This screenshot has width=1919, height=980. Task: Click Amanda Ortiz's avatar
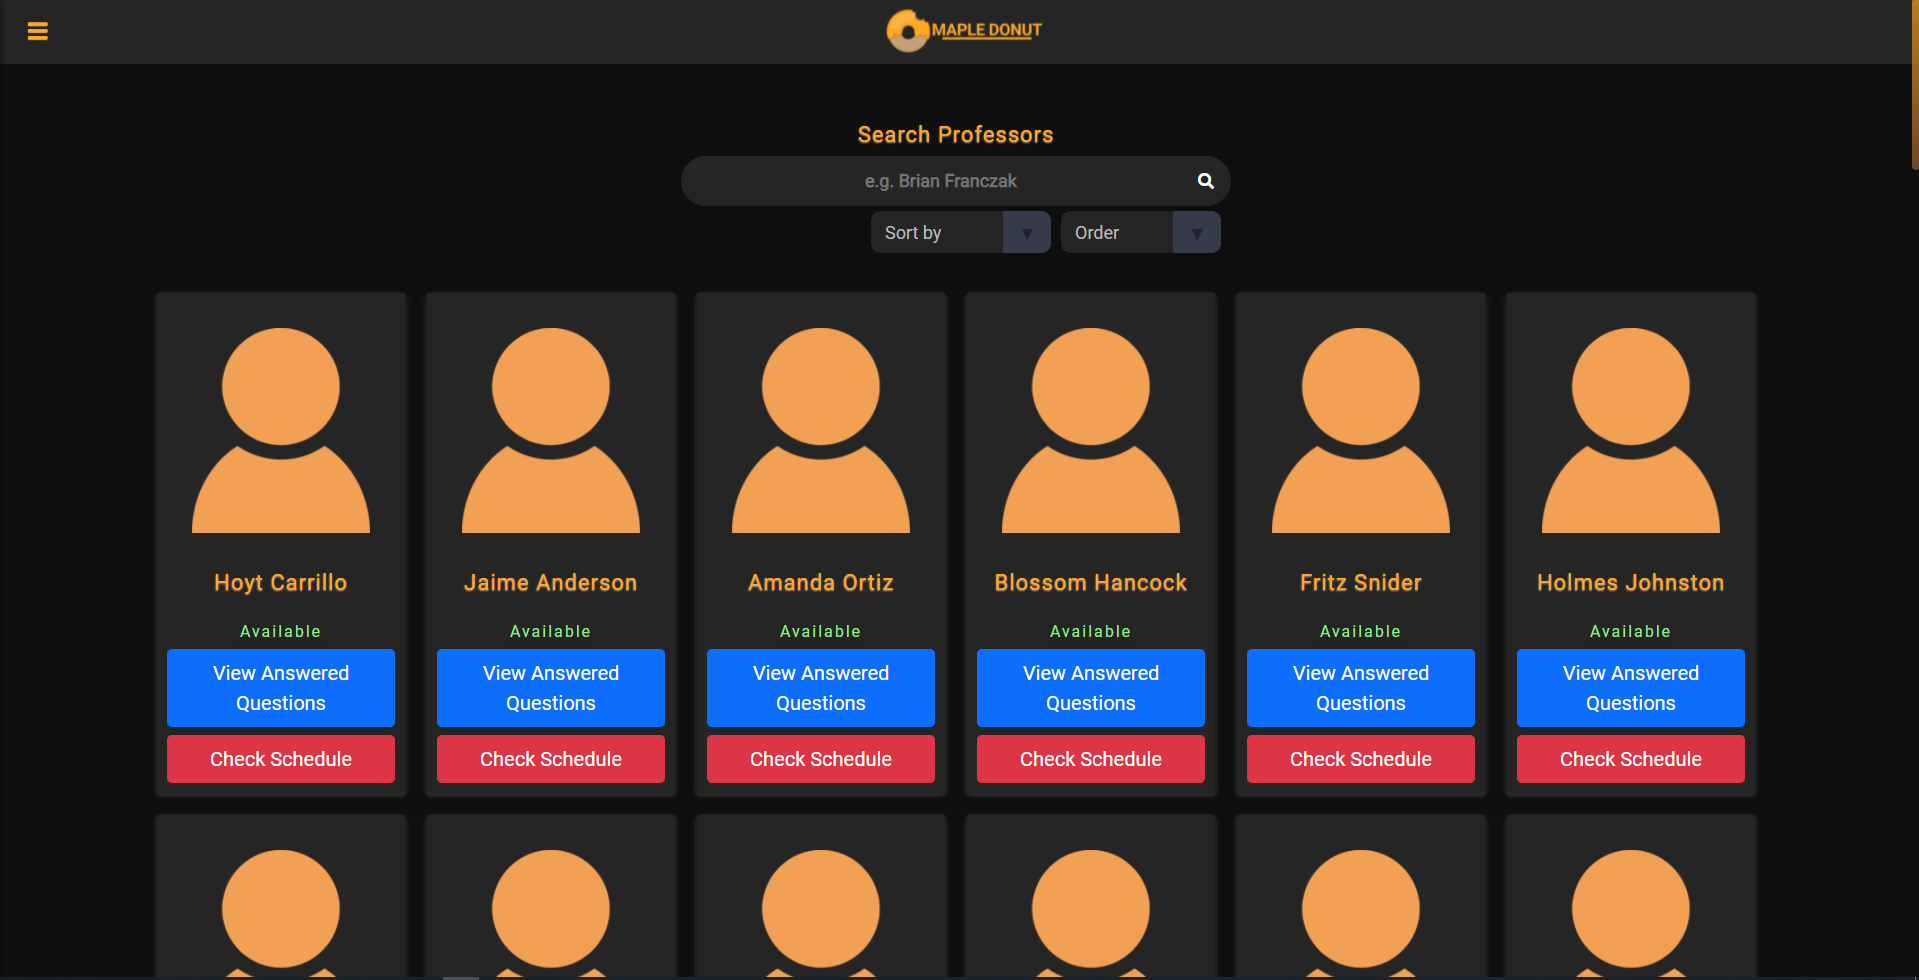click(821, 430)
